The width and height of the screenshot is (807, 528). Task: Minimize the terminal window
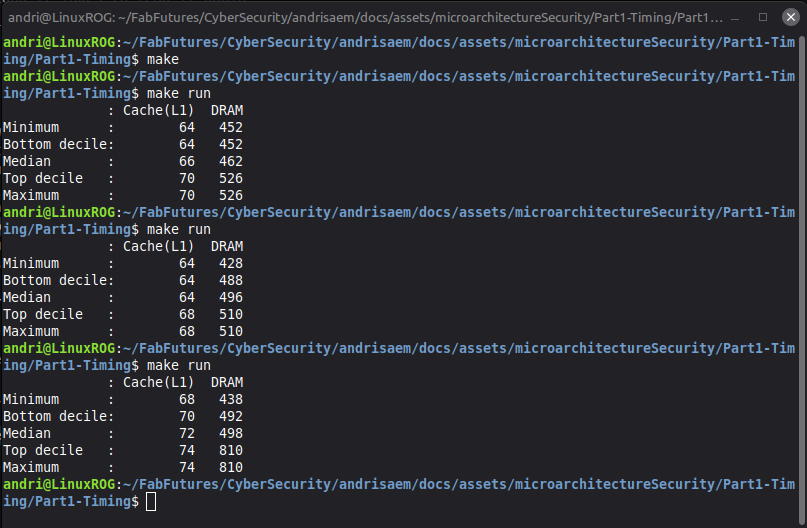click(735, 18)
